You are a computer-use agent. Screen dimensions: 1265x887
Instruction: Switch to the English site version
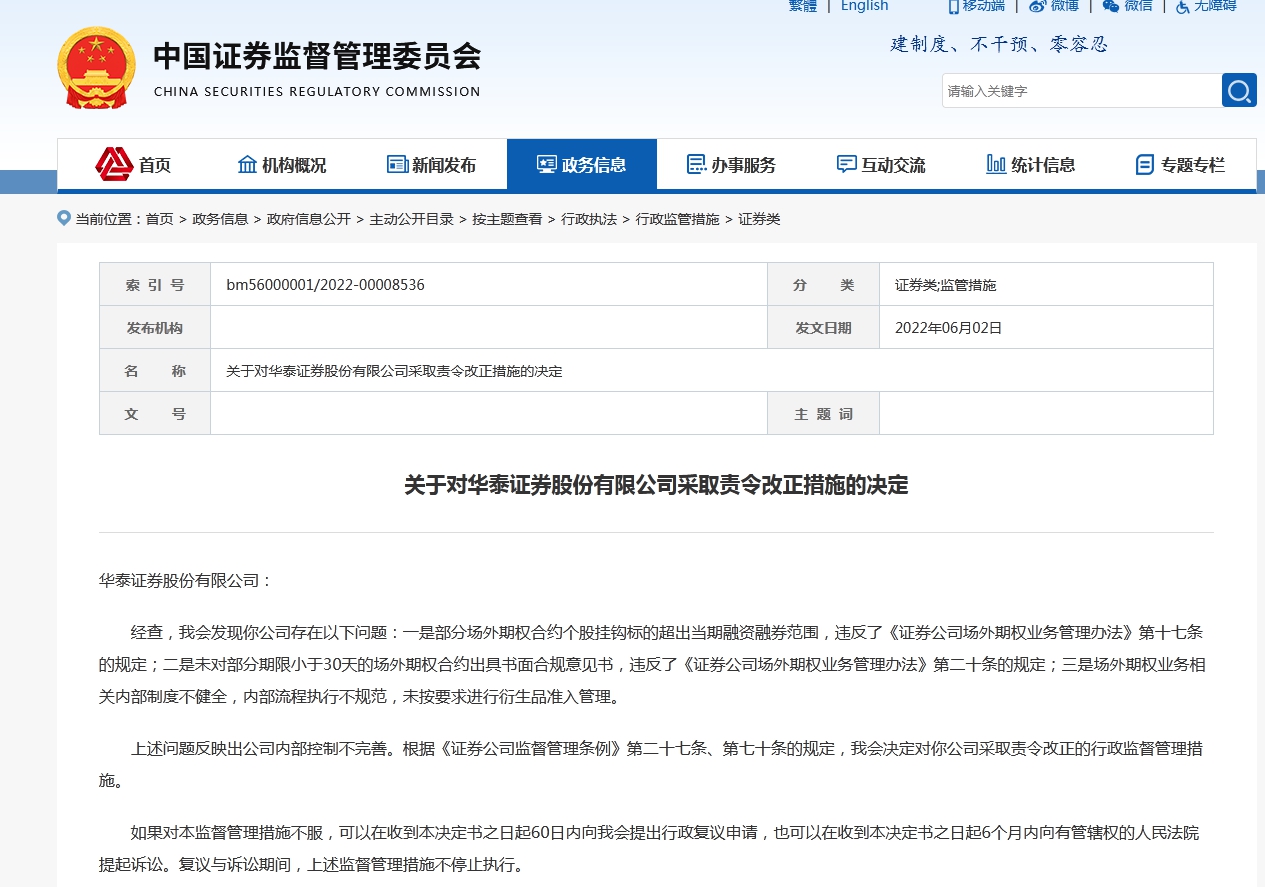(x=865, y=6)
